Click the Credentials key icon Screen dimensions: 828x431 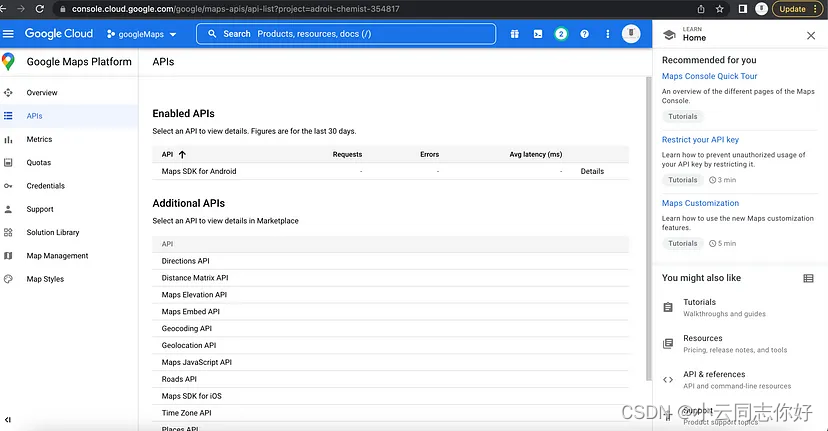pos(8,186)
